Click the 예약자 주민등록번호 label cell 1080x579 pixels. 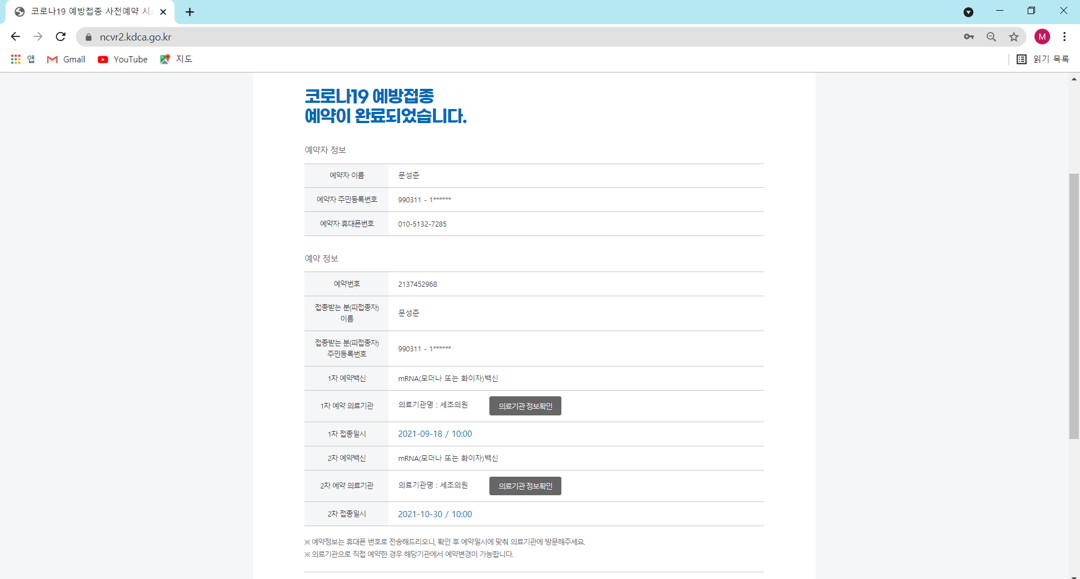[346, 200]
